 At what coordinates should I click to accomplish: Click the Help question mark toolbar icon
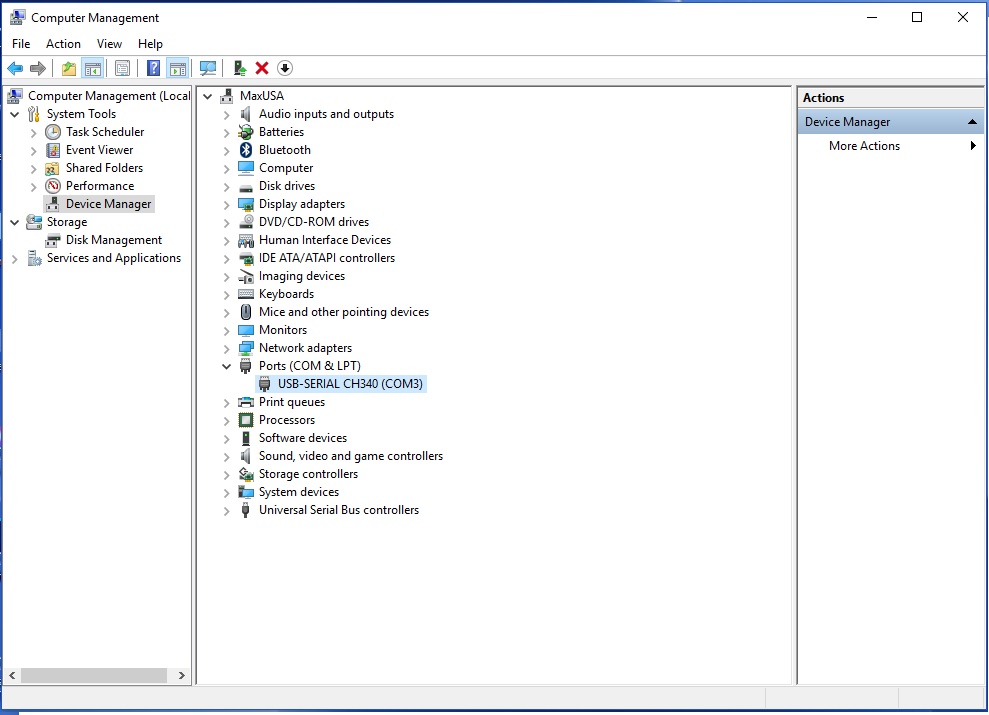(x=153, y=68)
